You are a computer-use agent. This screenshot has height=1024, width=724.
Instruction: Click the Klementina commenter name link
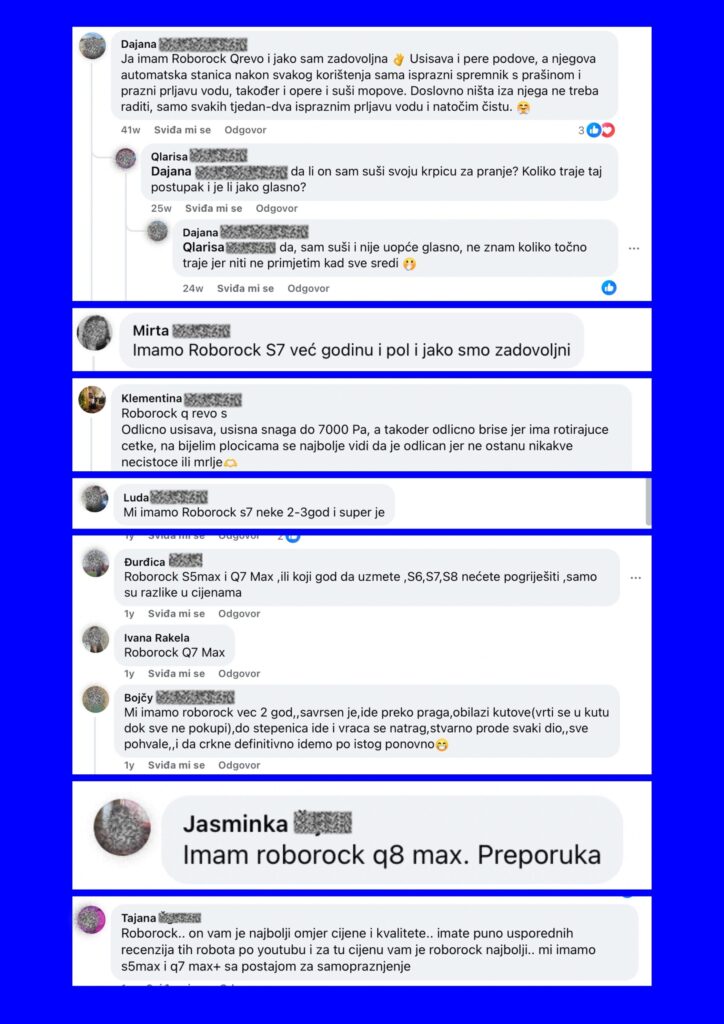pyautogui.click(x=151, y=398)
